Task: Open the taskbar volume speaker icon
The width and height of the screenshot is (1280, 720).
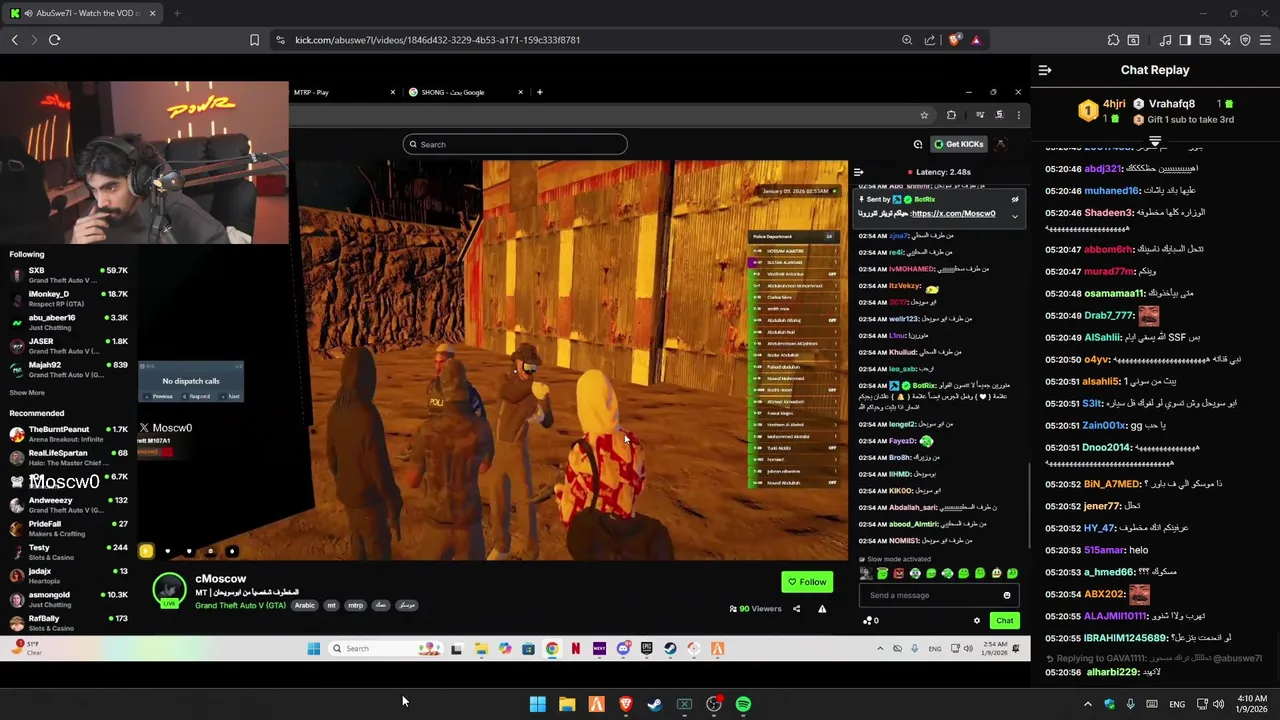Action: click(1218, 704)
